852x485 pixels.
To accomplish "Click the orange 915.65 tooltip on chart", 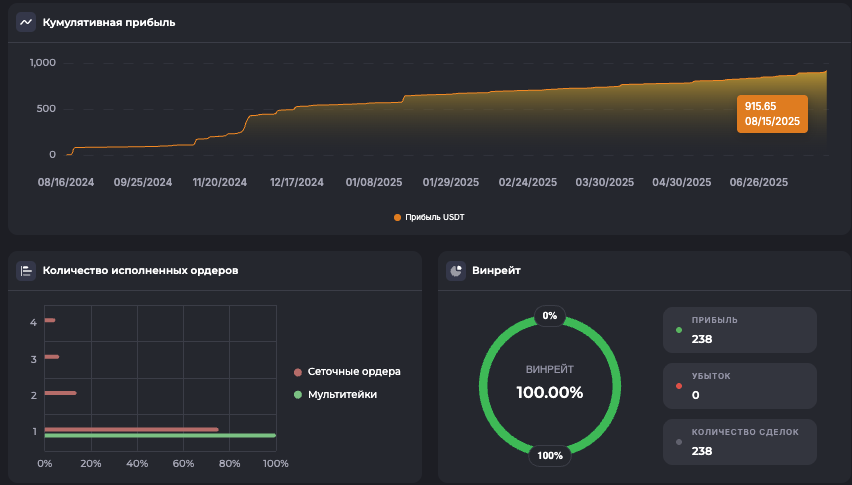I will [x=772, y=113].
